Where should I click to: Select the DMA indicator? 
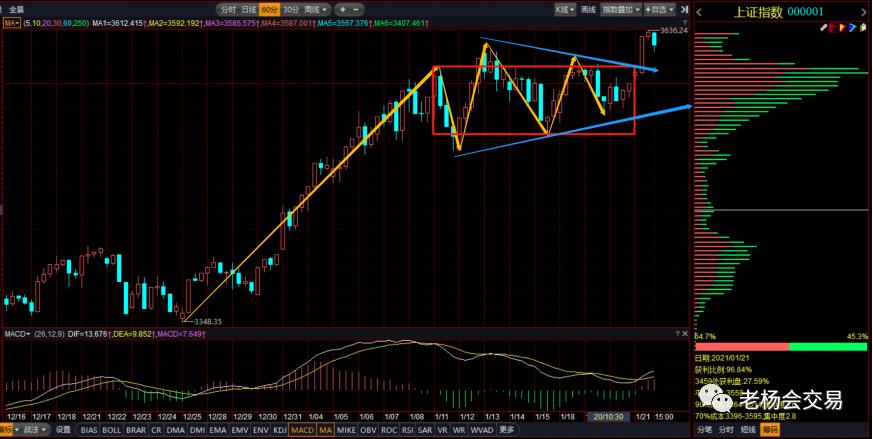point(176,430)
